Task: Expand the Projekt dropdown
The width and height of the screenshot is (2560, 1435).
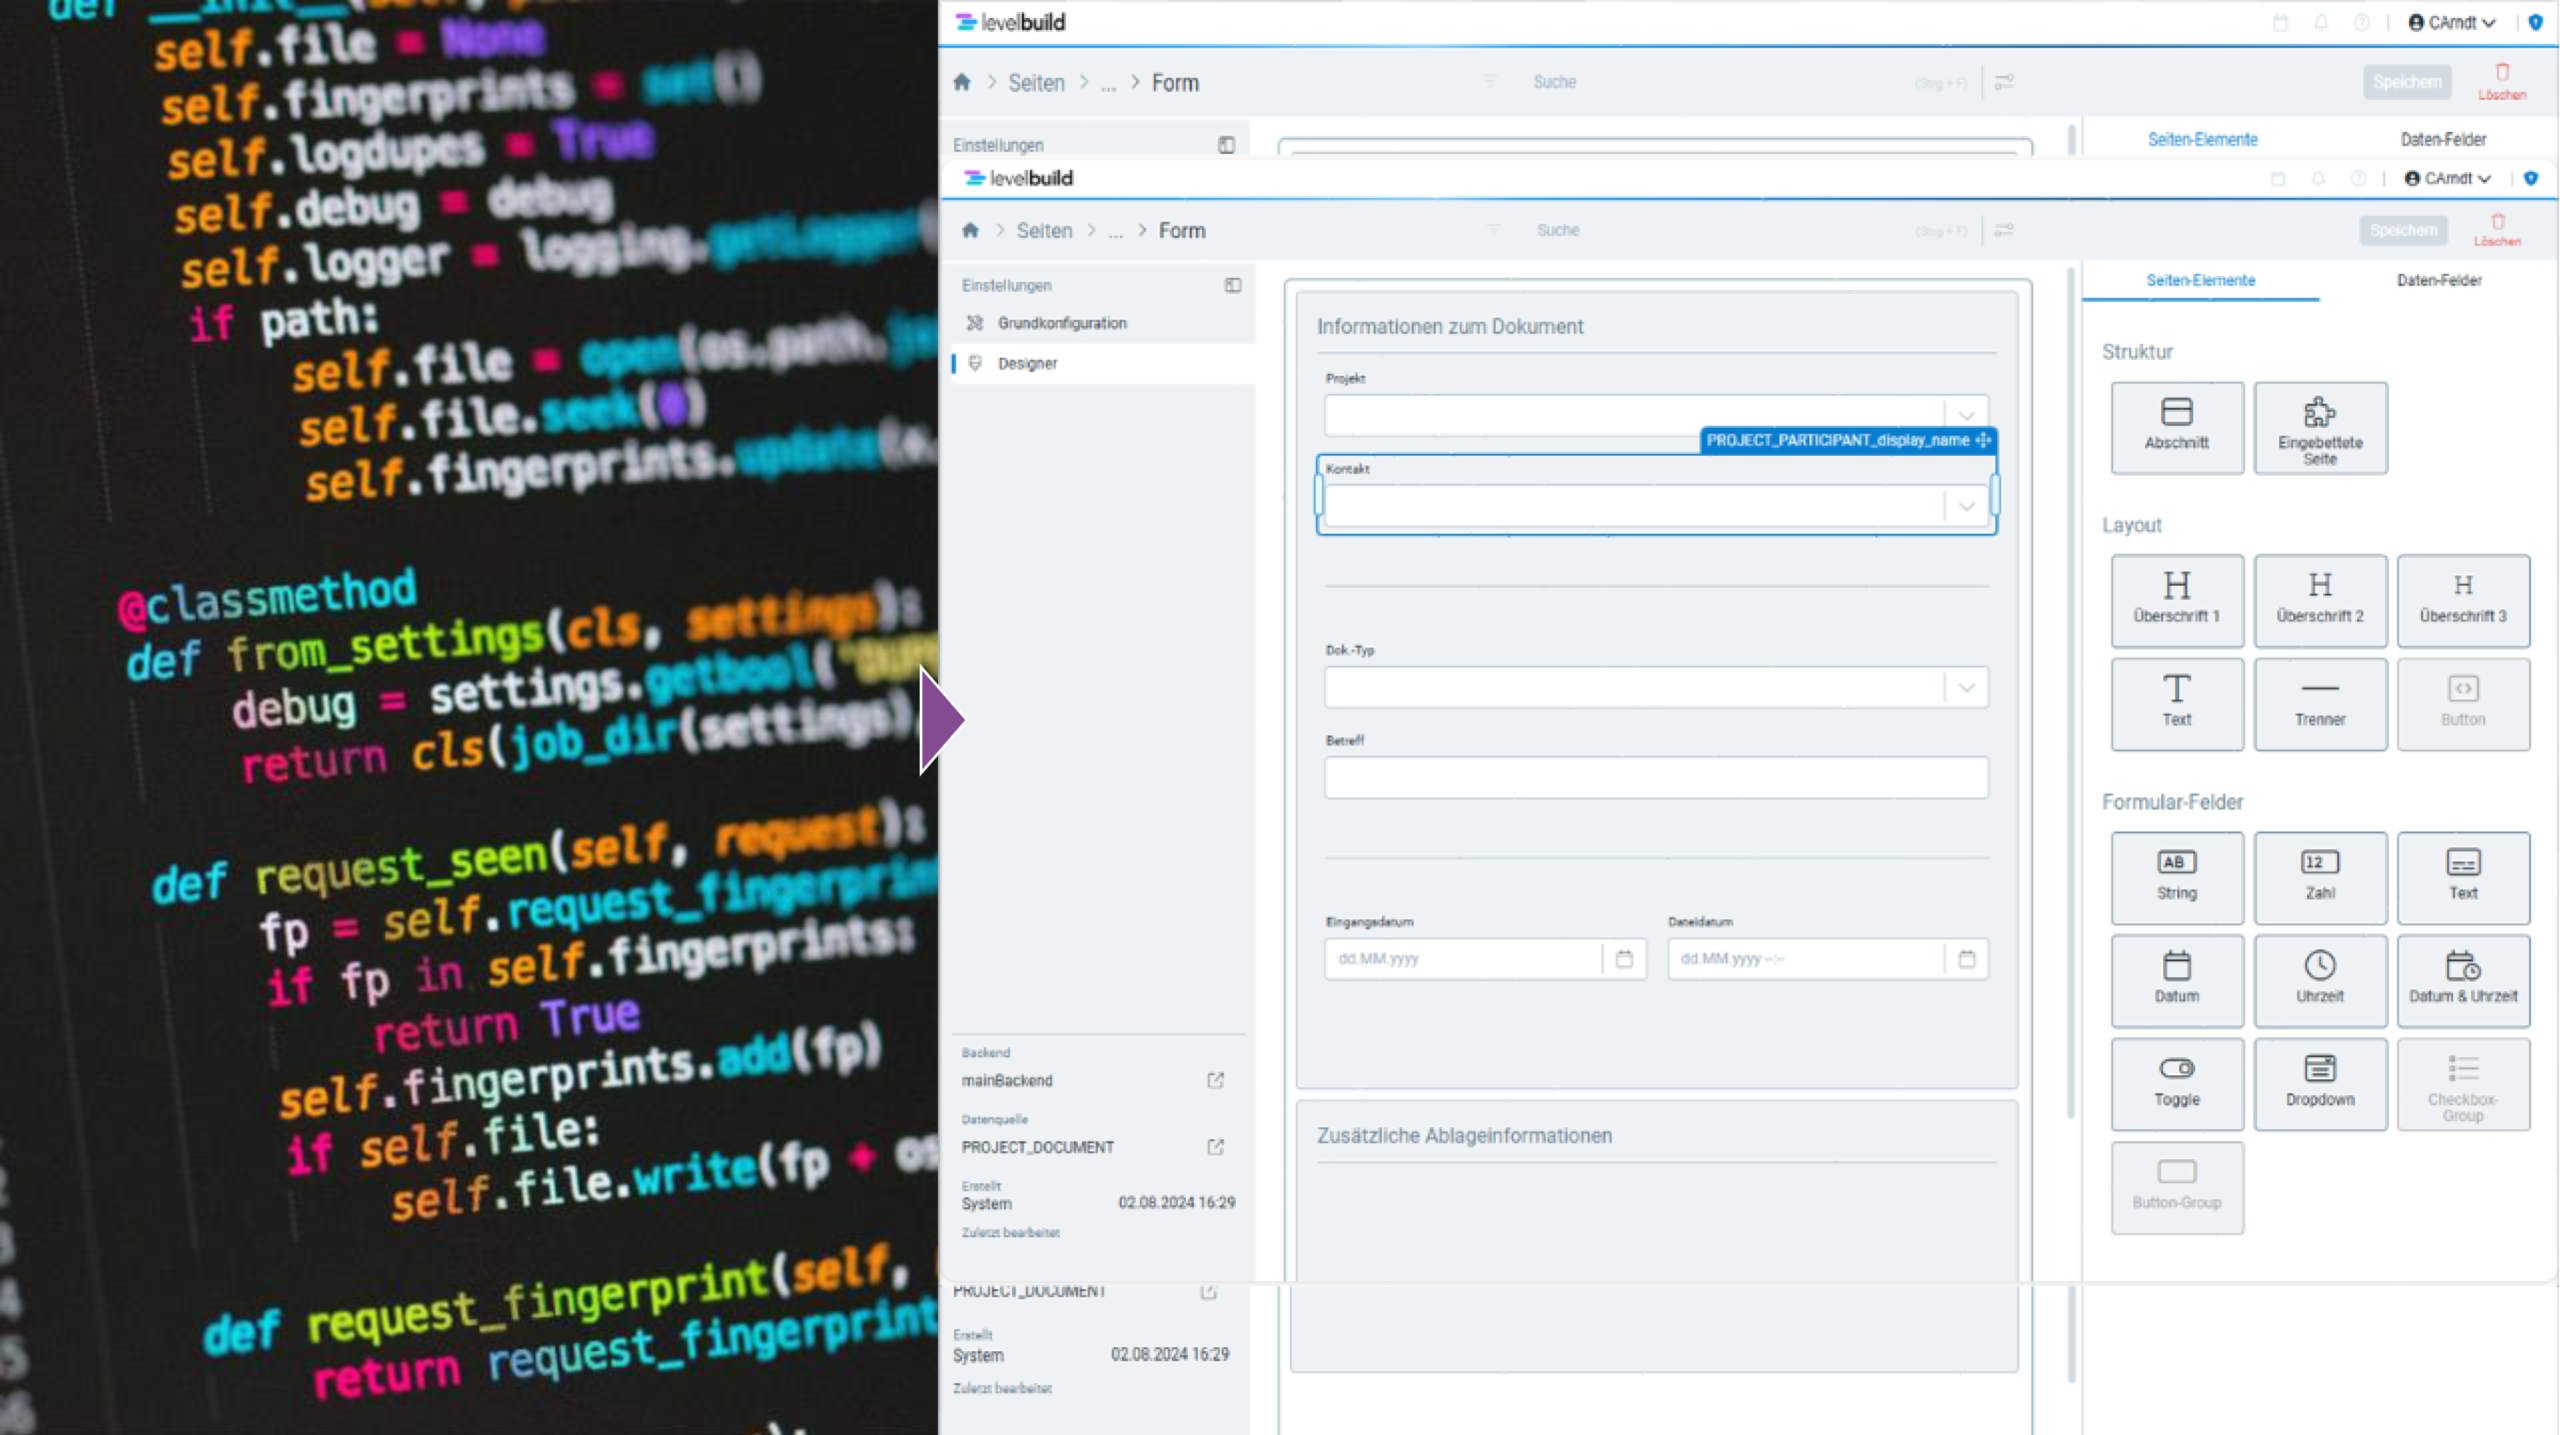Action: click(1965, 414)
